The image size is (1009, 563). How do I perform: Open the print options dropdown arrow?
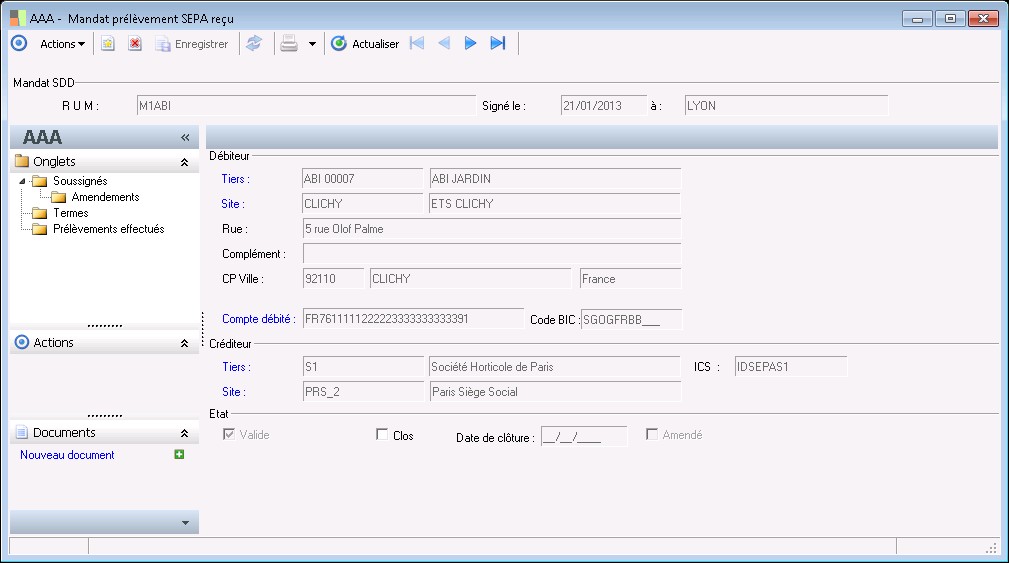[x=312, y=44]
